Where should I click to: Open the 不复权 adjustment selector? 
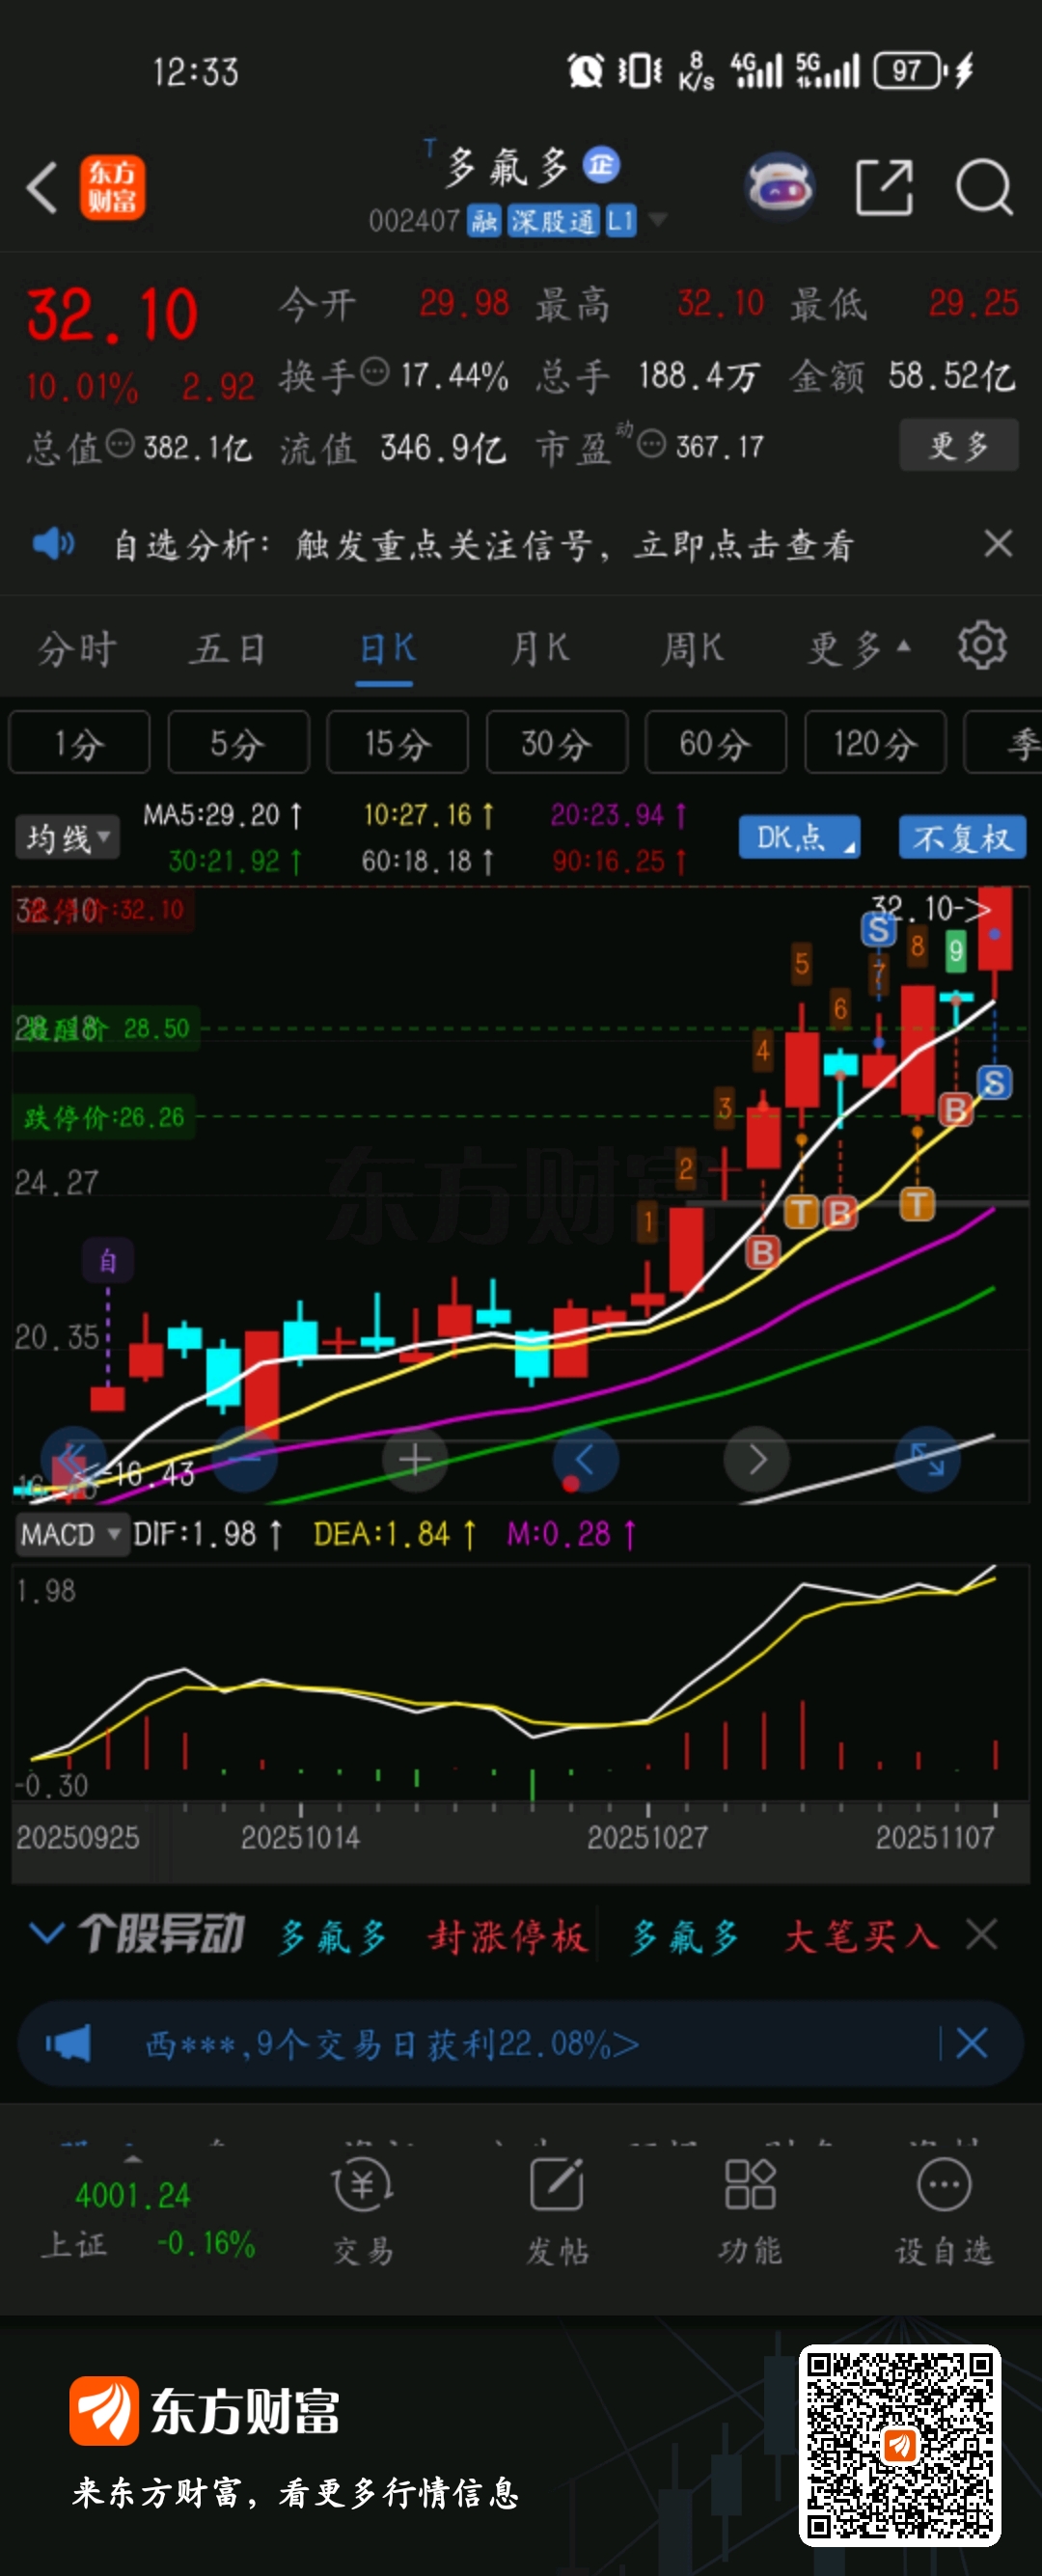[961, 837]
